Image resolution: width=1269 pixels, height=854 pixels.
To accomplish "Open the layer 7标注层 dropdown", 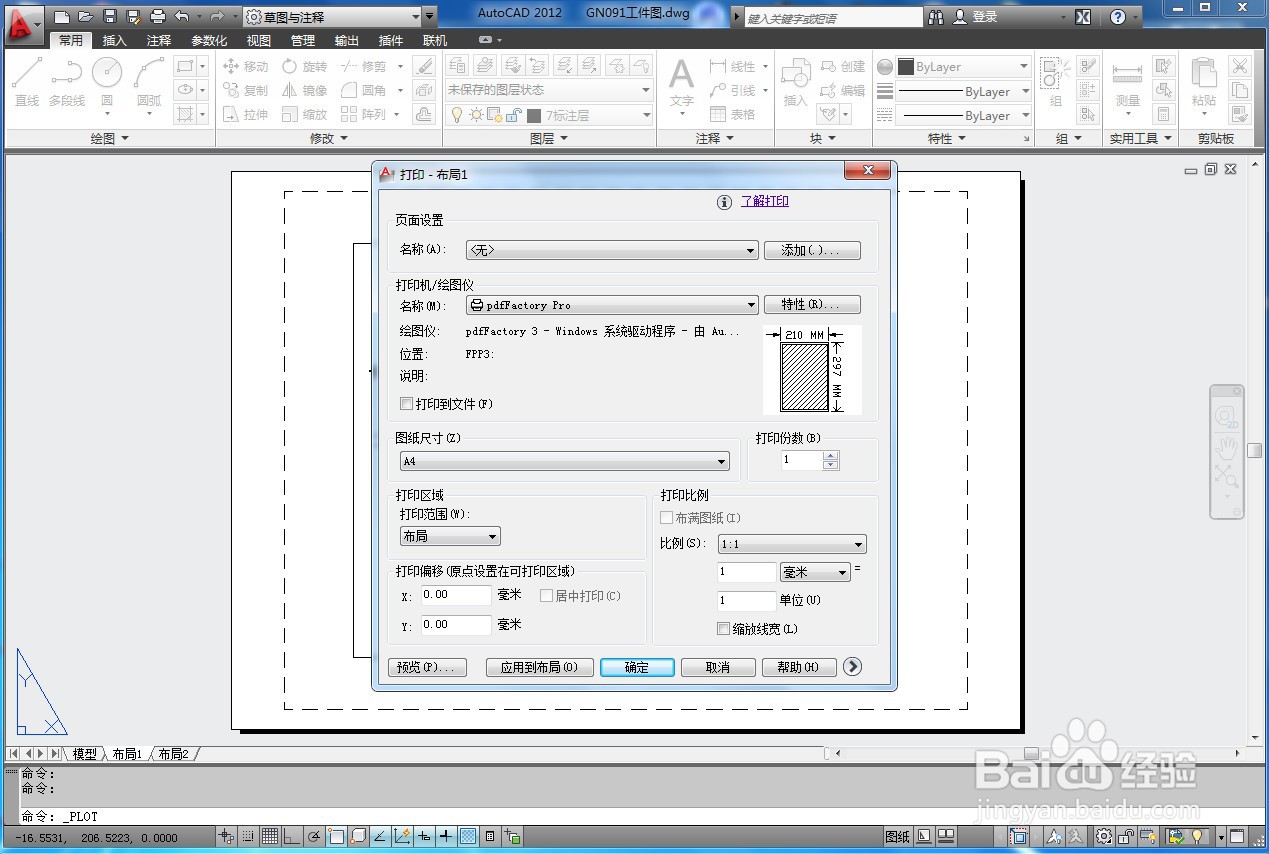I will (x=548, y=115).
